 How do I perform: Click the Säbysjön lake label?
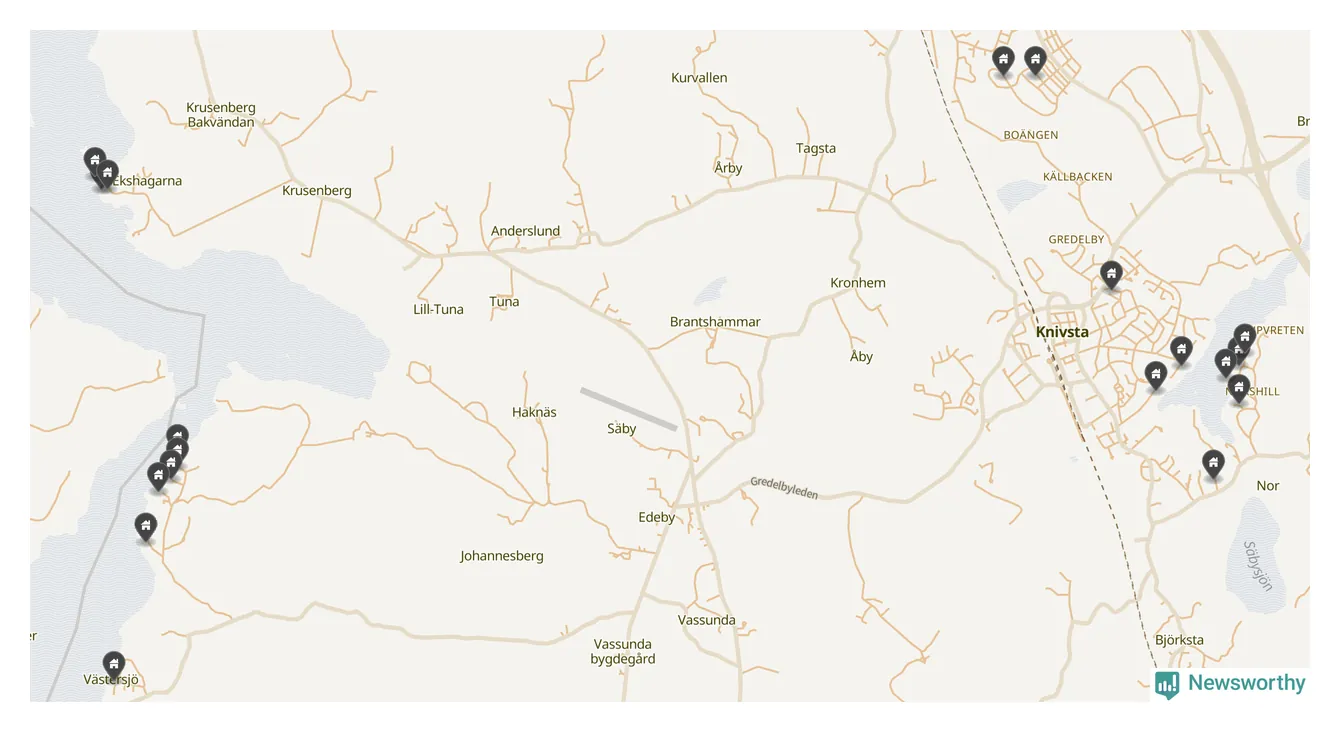[x=1258, y=566]
